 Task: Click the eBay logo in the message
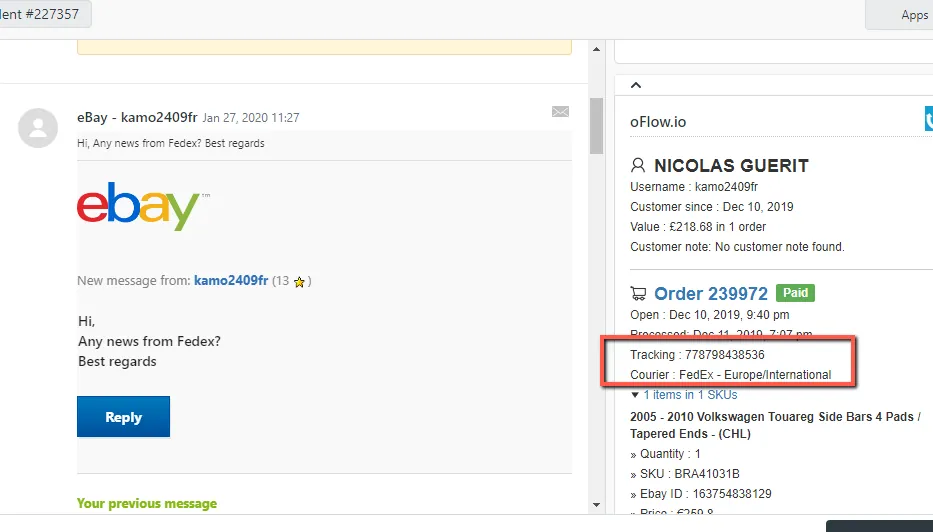tap(143, 205)
